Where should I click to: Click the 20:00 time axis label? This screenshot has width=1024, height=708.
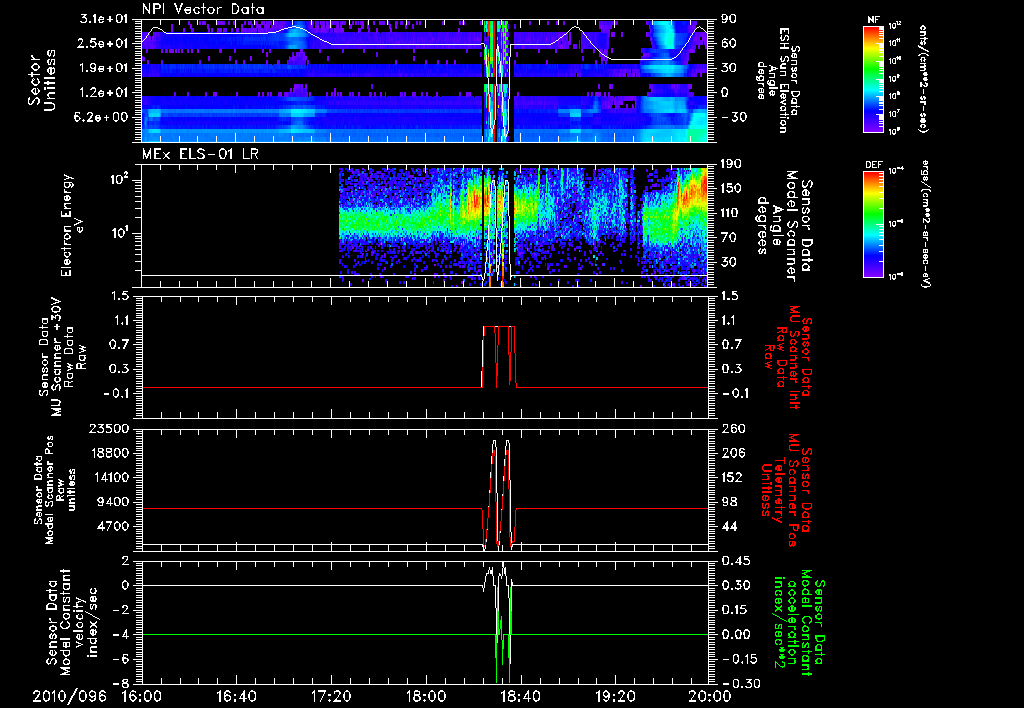pos(710,696)
